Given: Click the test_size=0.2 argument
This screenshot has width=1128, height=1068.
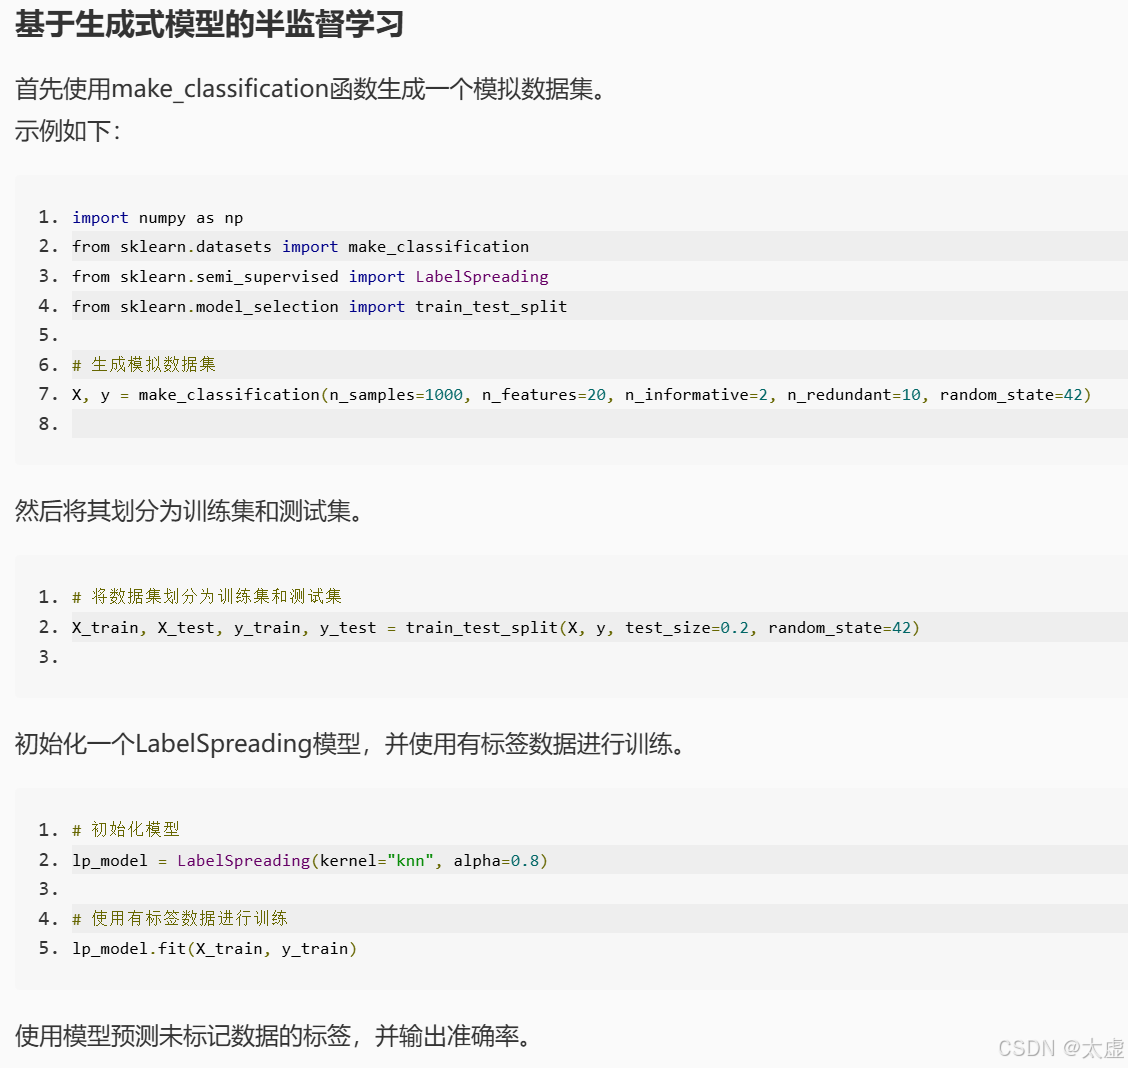Looking at the screenshot, I should tap(687, 628).
